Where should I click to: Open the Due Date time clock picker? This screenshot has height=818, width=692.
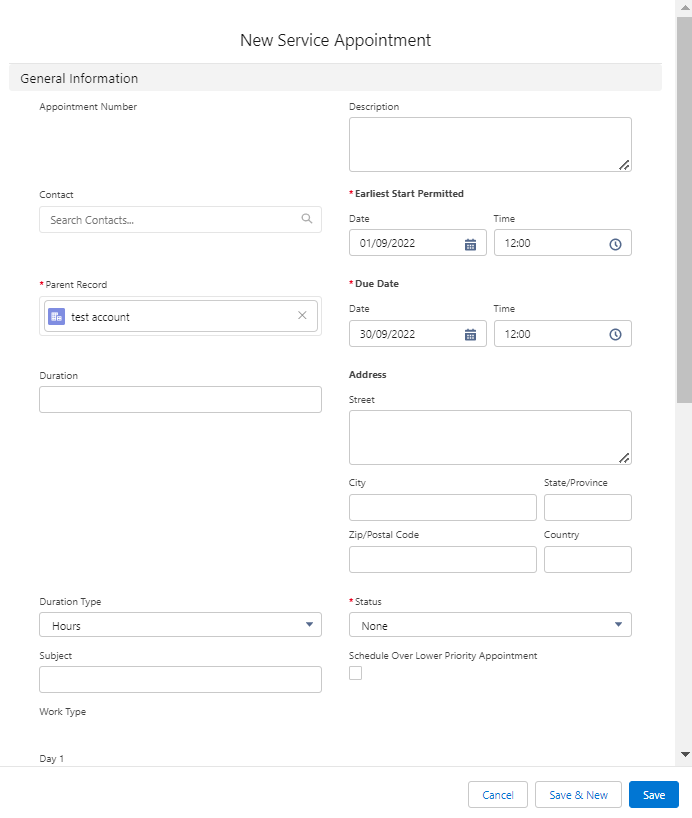pyautogui.click(x=615, y=334)
